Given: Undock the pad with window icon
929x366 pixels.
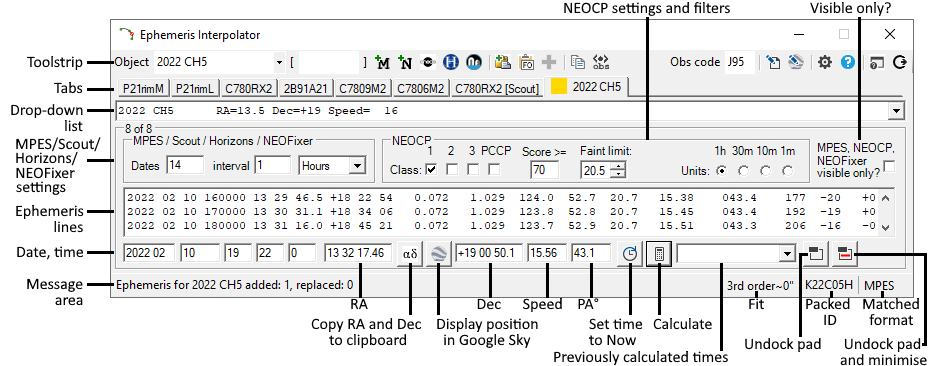Looking at the screenshot, I should point(815,253).
